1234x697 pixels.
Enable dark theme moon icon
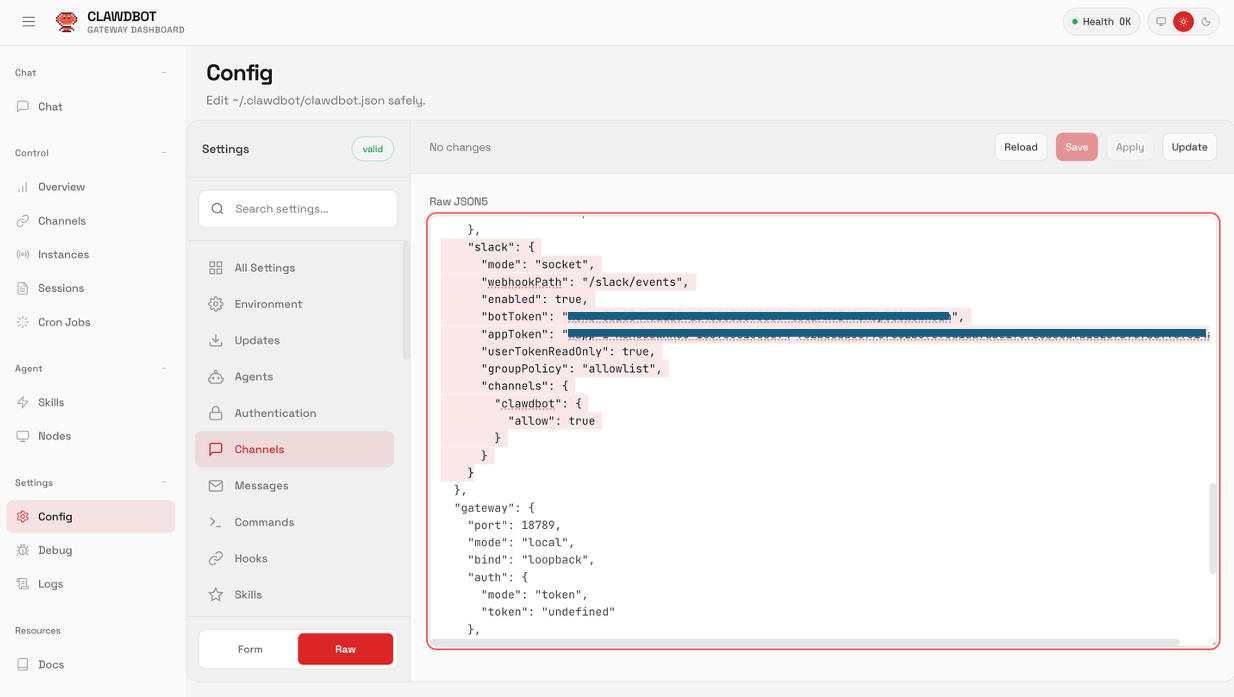[x=1206, y=21]
